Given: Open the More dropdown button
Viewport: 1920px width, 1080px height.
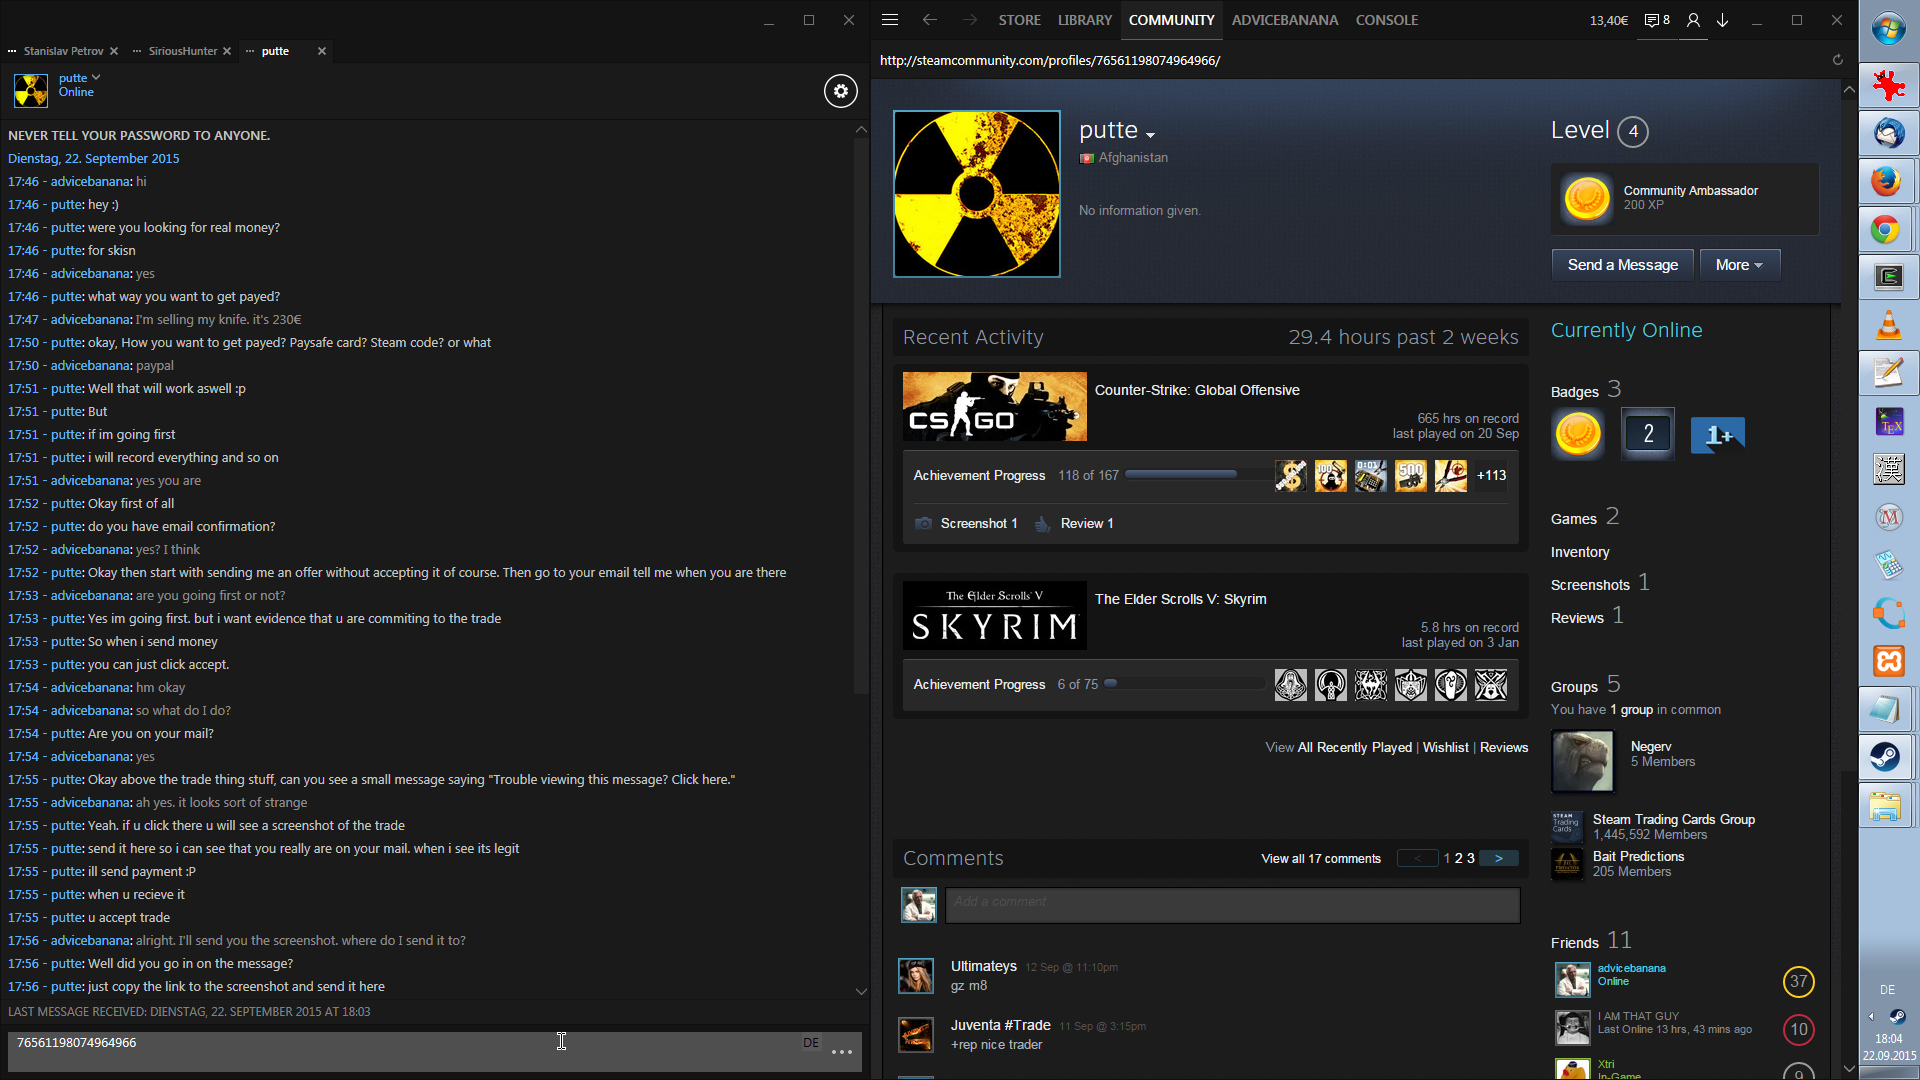Looking at the screenshot, I should 1739,265.
